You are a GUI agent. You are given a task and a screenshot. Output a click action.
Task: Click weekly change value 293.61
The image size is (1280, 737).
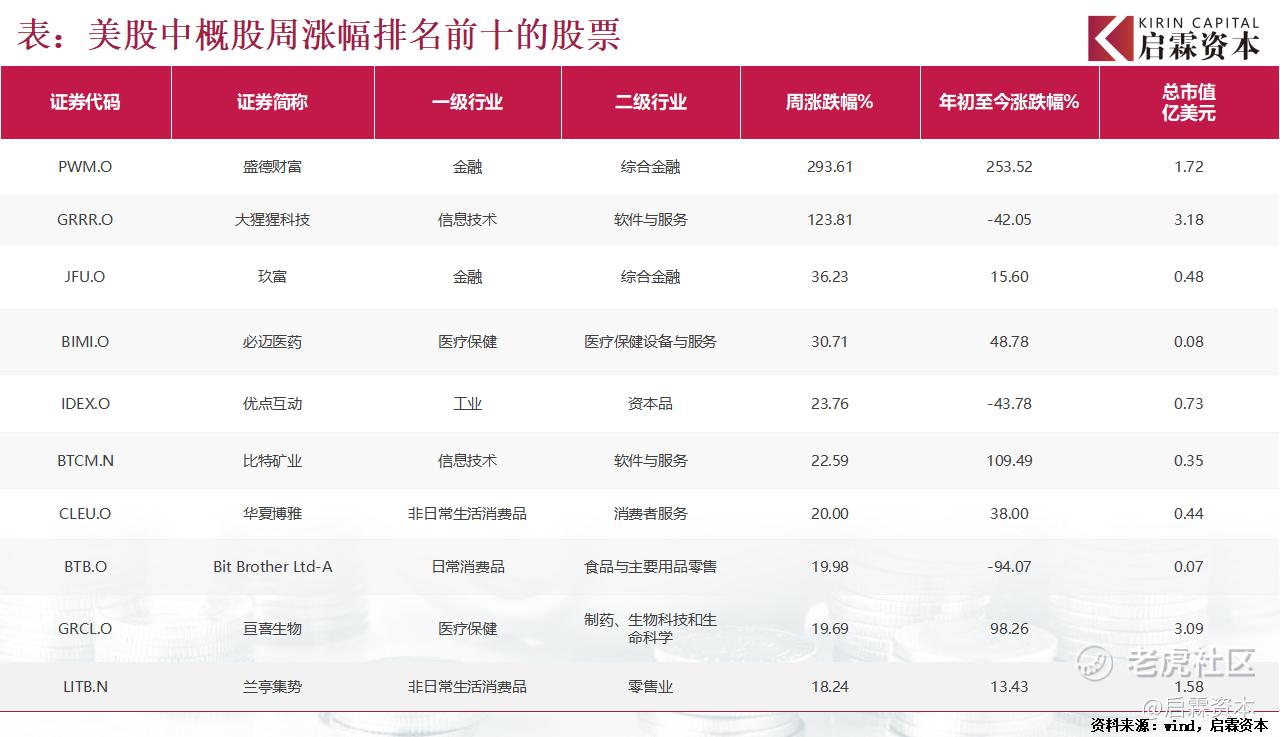(x=830, y=167)
